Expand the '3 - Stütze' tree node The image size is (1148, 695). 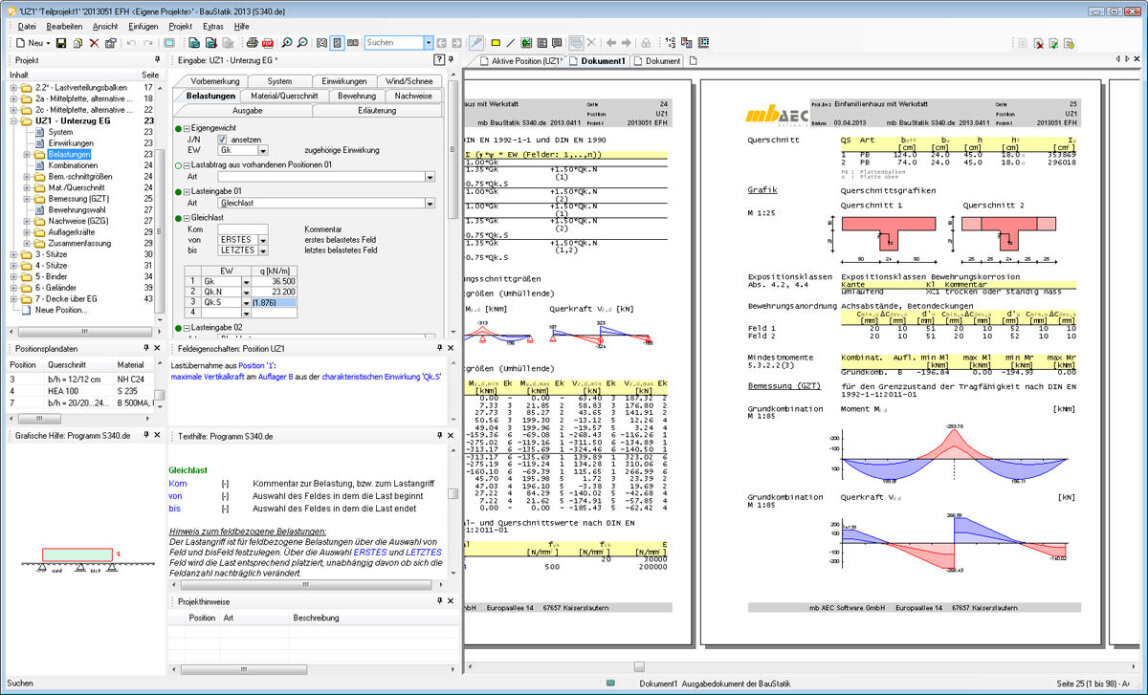tap(14, 255)
